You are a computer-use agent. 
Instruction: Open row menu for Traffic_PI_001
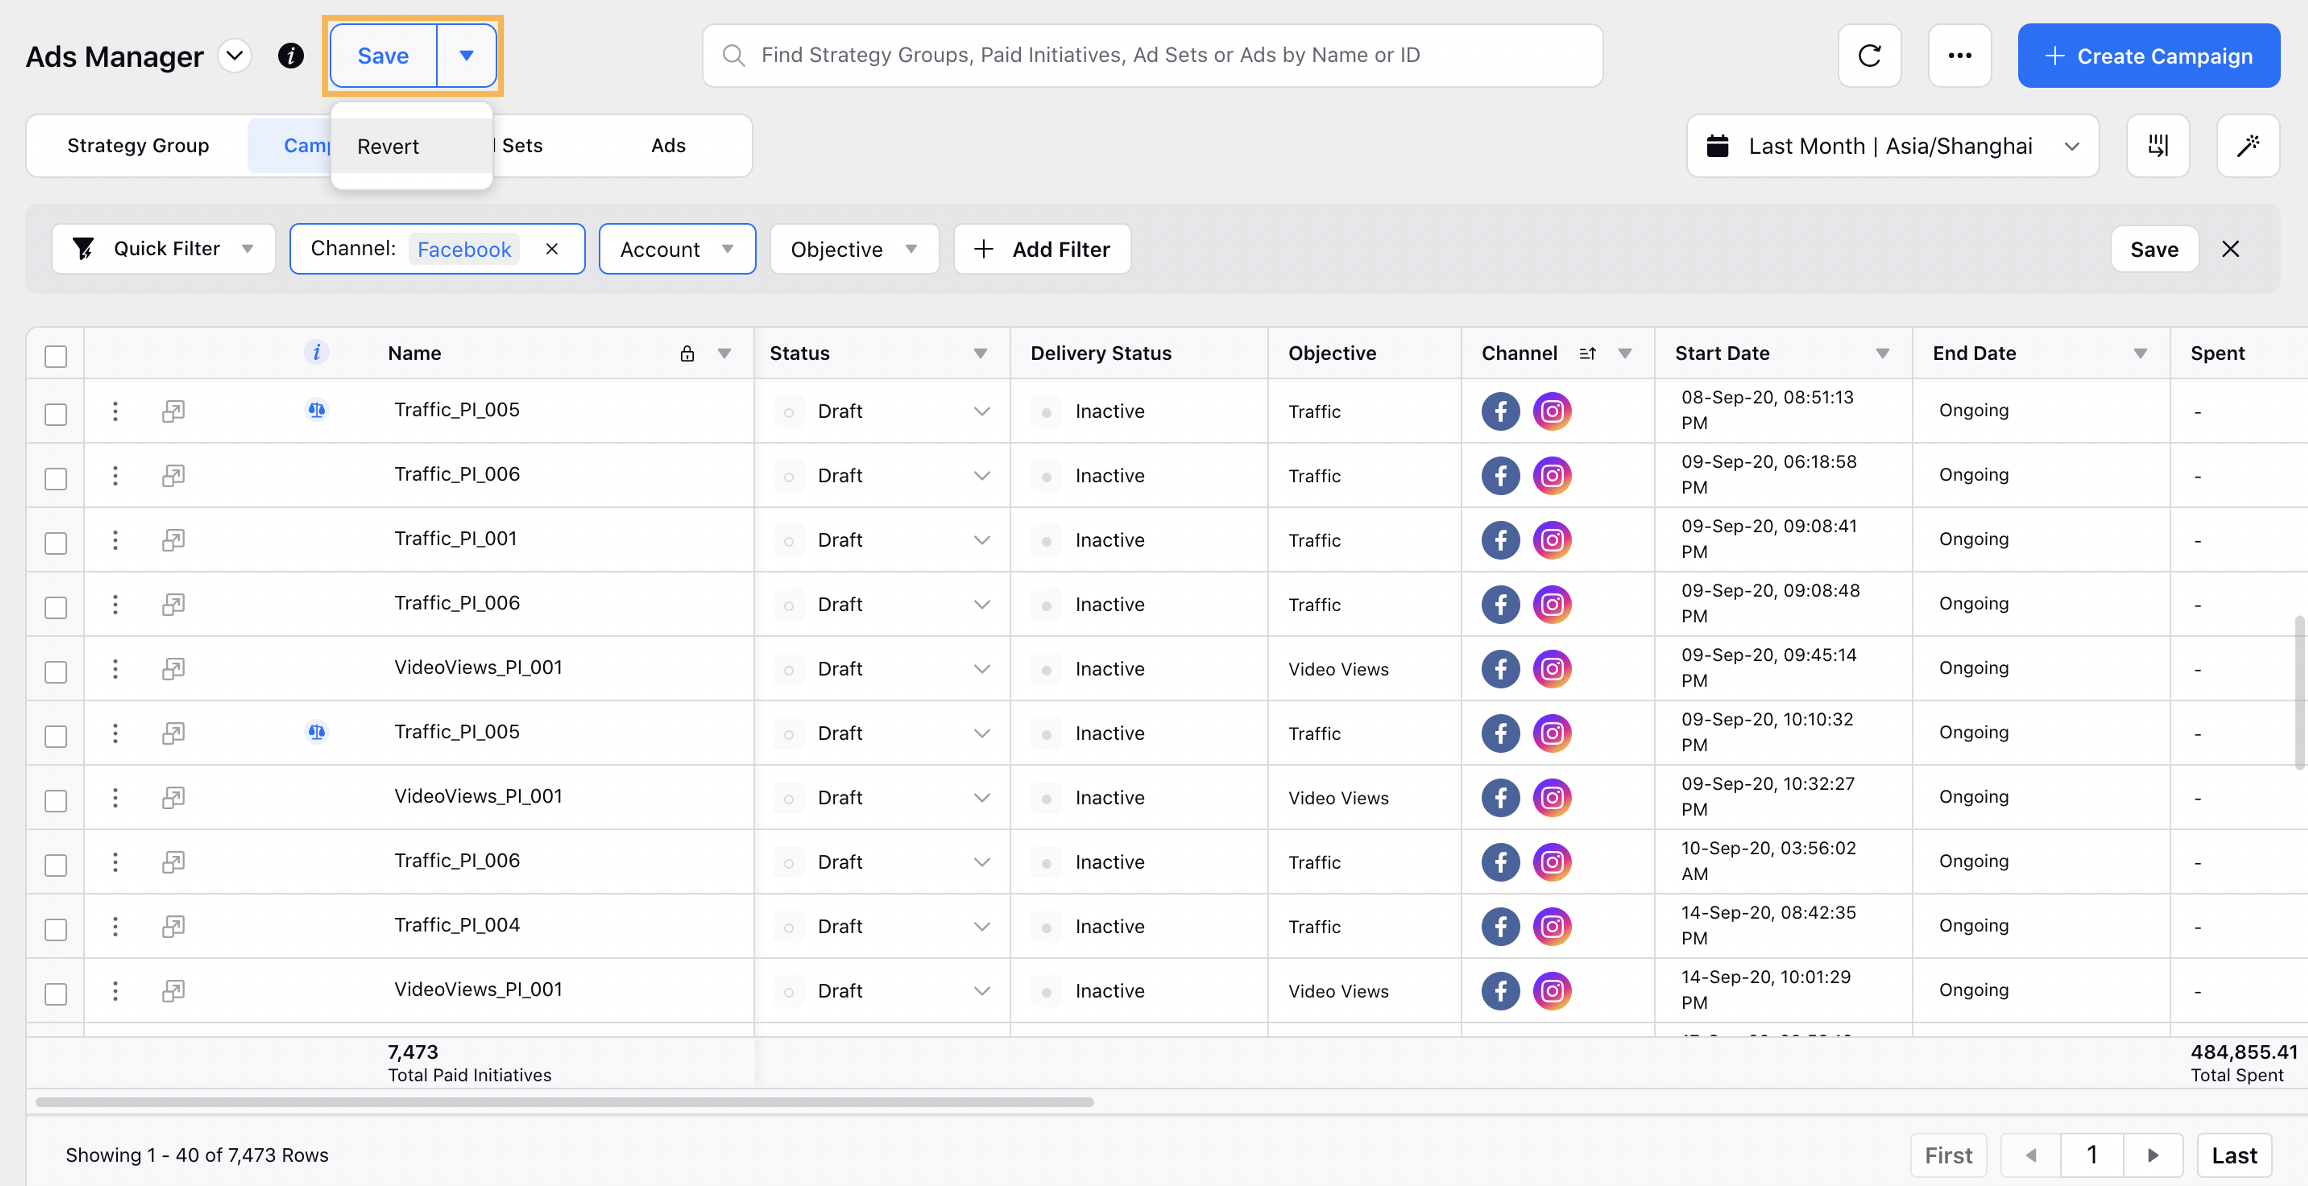(115, 540)
